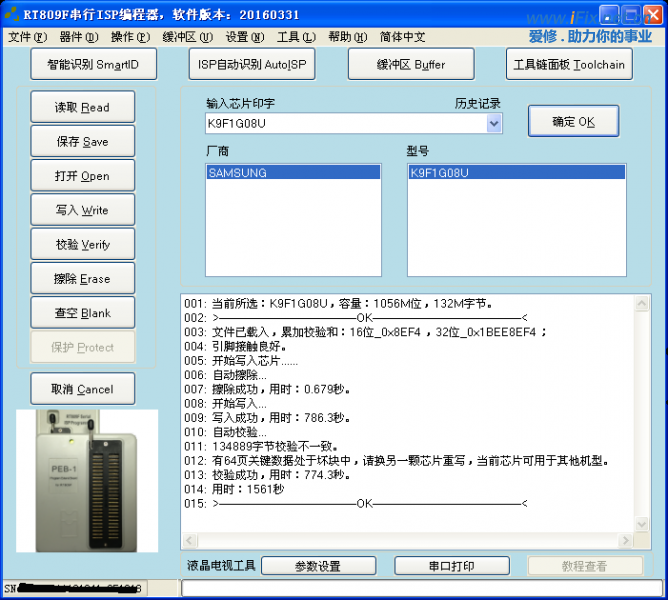Click the 写入 Write button
Screen dimensions: 668x600
click(83, 211)
